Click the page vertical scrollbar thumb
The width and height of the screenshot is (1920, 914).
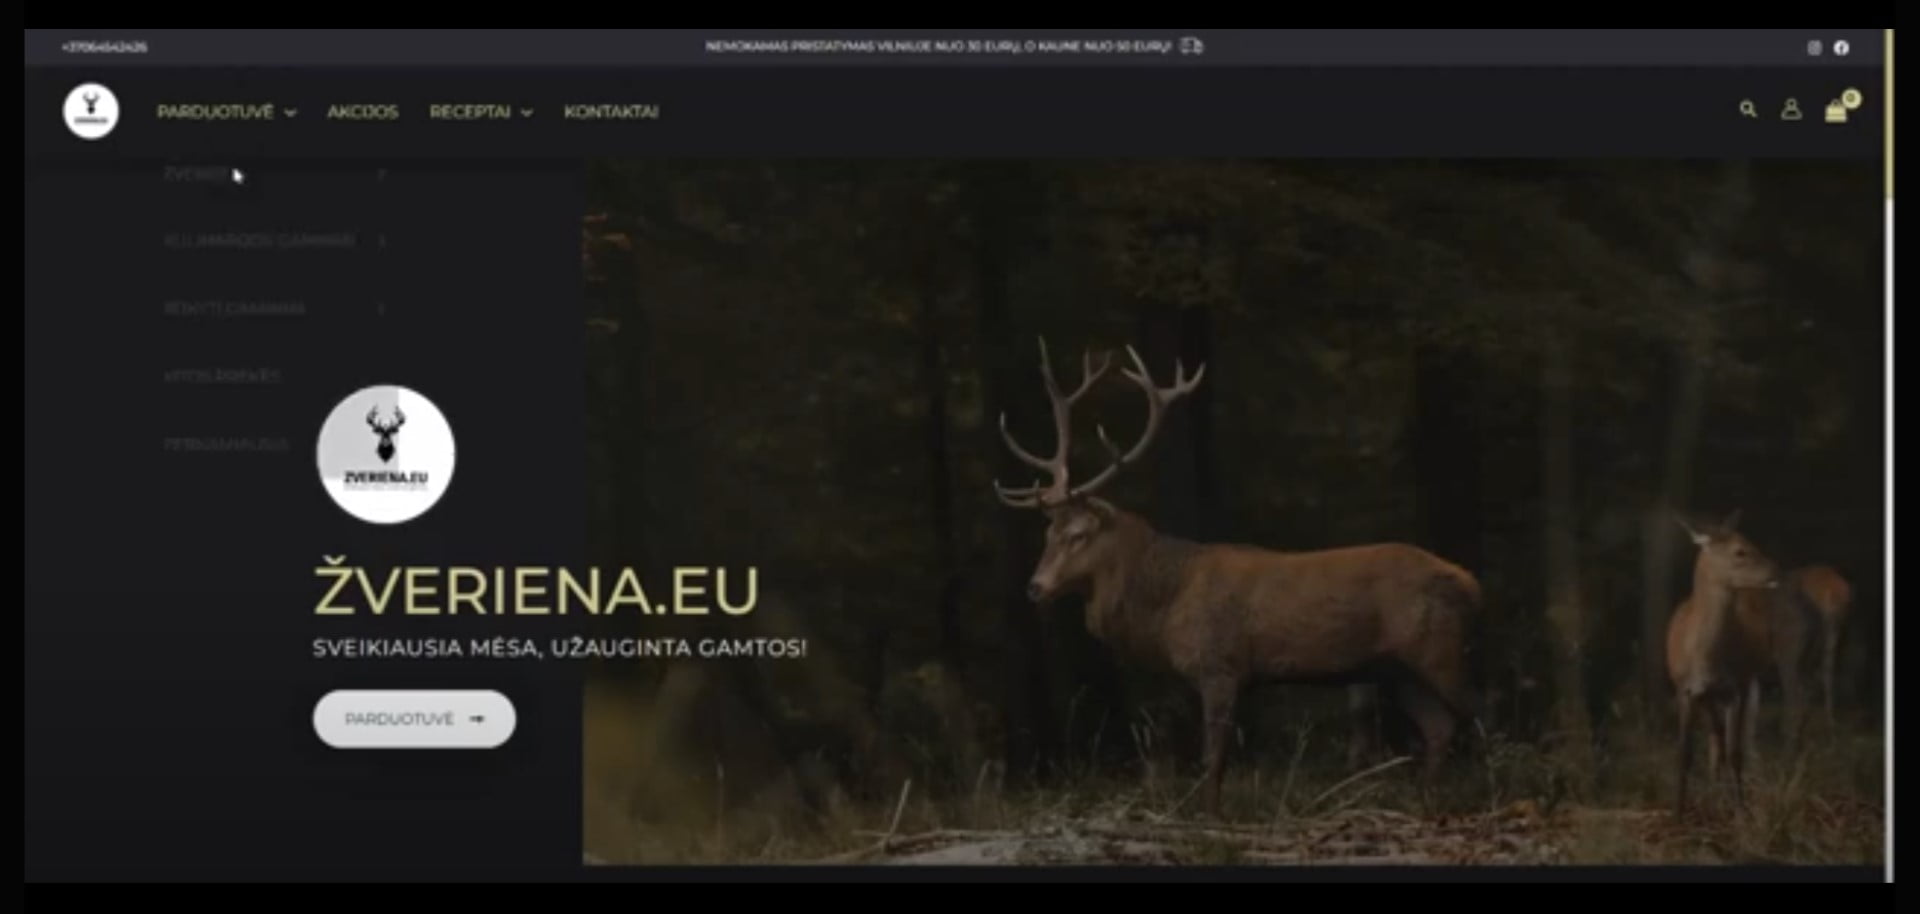click(1888, 112)
